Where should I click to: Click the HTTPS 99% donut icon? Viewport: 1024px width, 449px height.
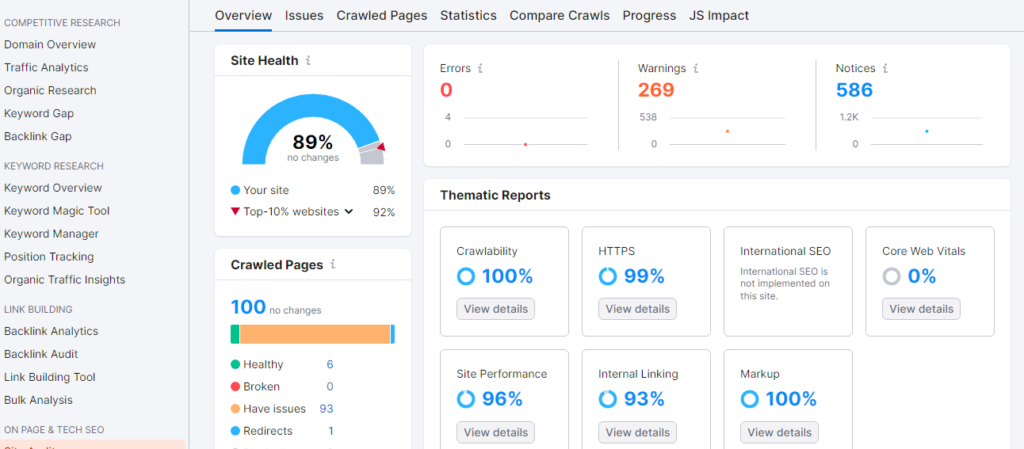coord(607,277)
